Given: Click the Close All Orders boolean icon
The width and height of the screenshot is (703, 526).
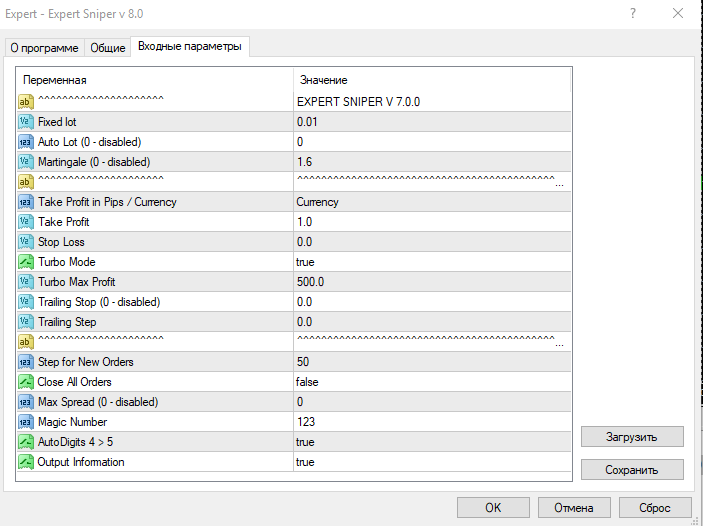Looking at the screenshot, I should [27, 382].
